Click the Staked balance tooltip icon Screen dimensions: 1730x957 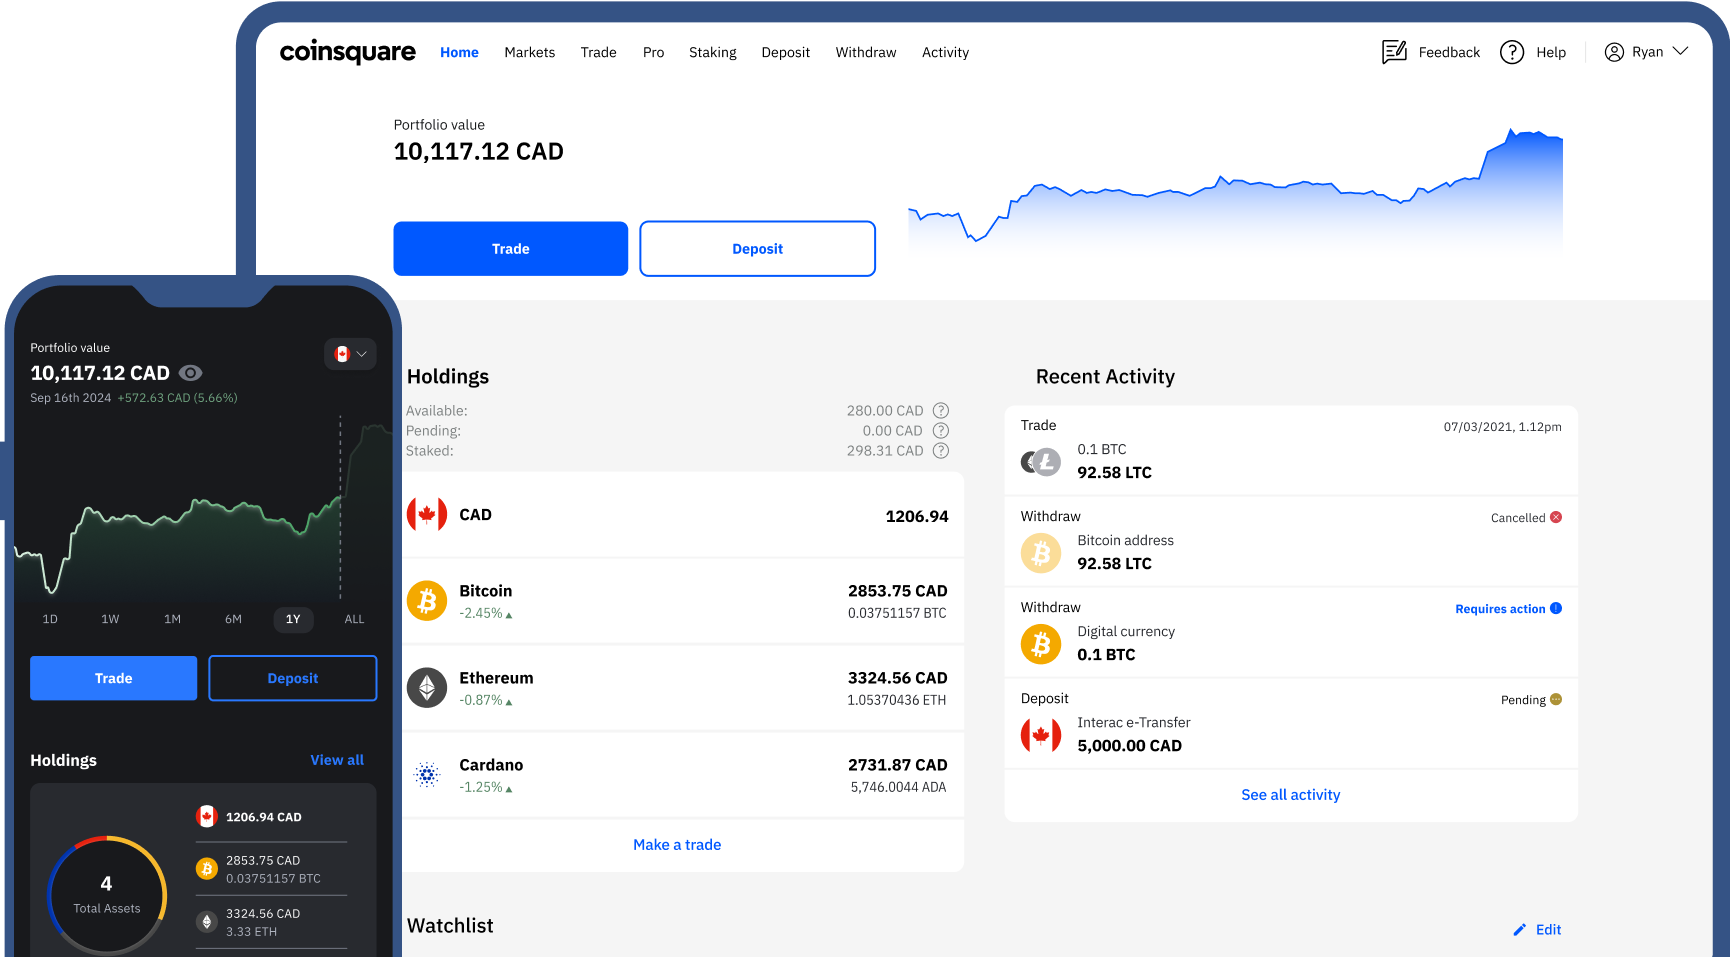[x=940, y=450]
